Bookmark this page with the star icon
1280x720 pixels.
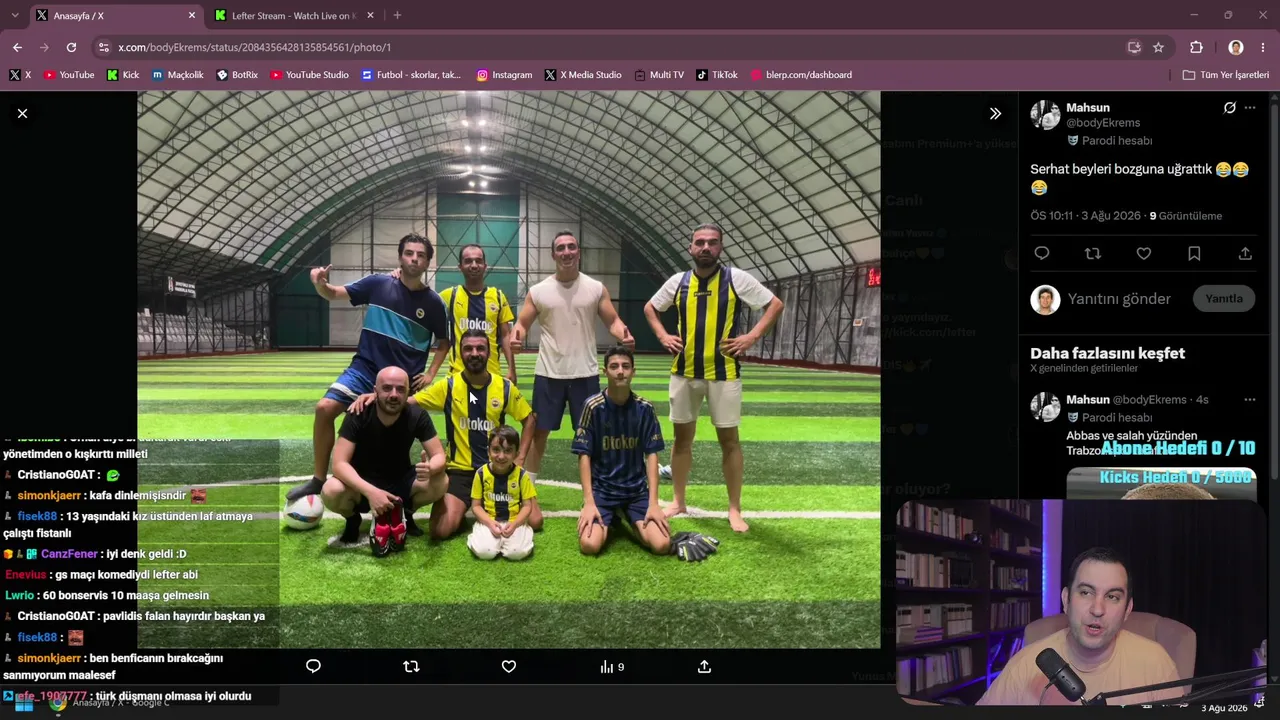[x=1158, y=47]
